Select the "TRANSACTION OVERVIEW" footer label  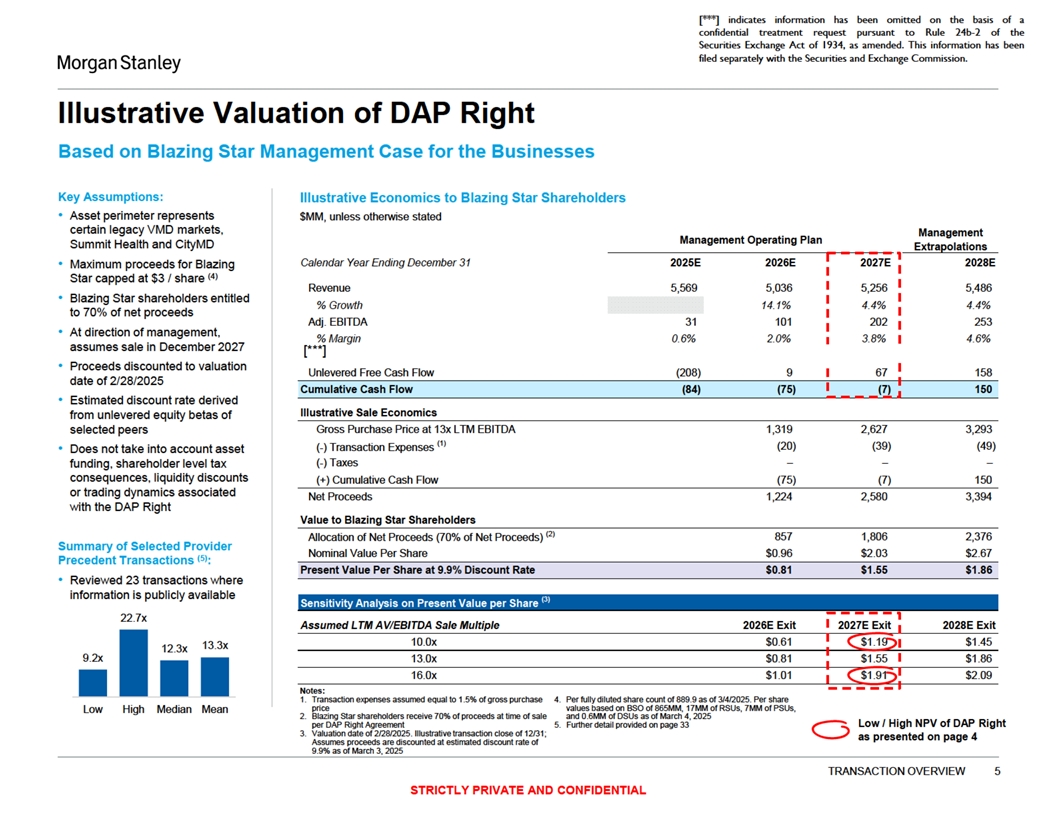[x=896, y=772]
